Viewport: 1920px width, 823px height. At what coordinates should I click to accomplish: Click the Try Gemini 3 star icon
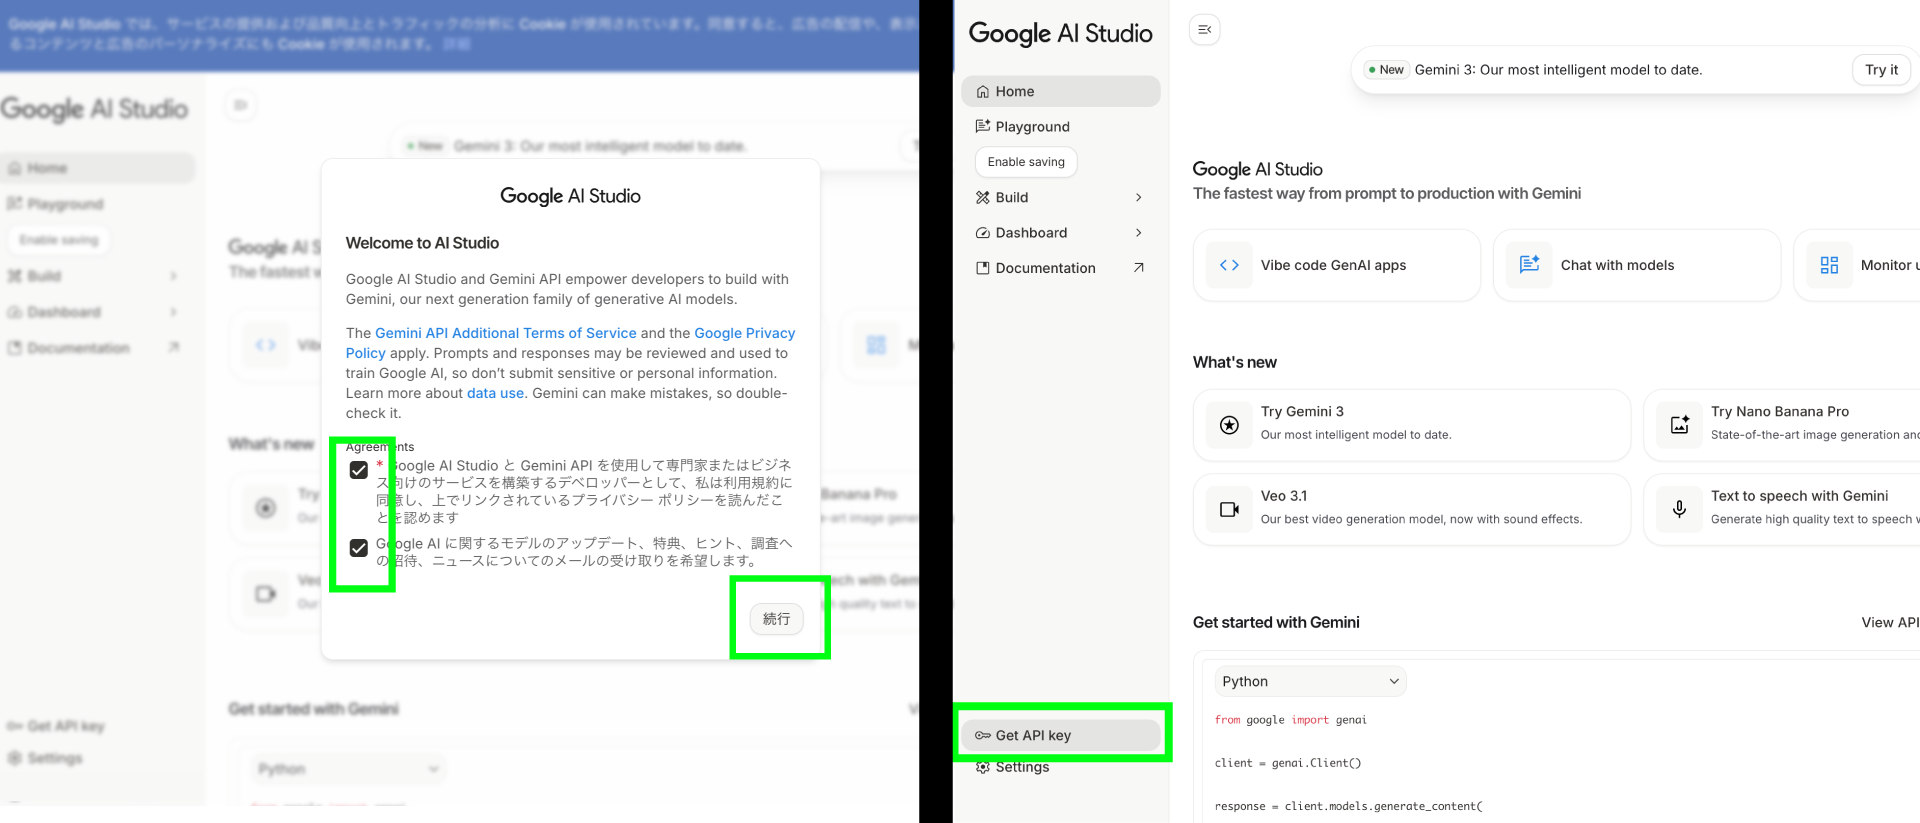(1229, 425)
